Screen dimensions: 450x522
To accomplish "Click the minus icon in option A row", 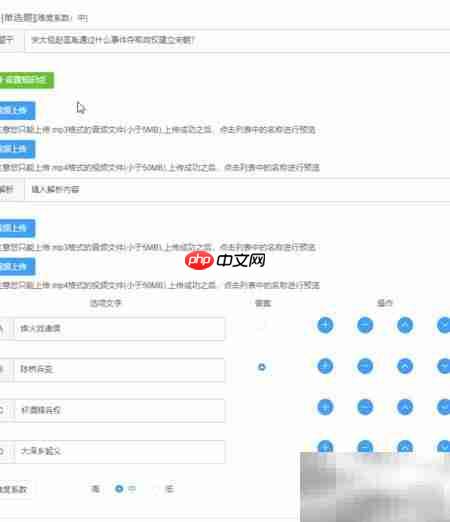I will click(365, 325).
